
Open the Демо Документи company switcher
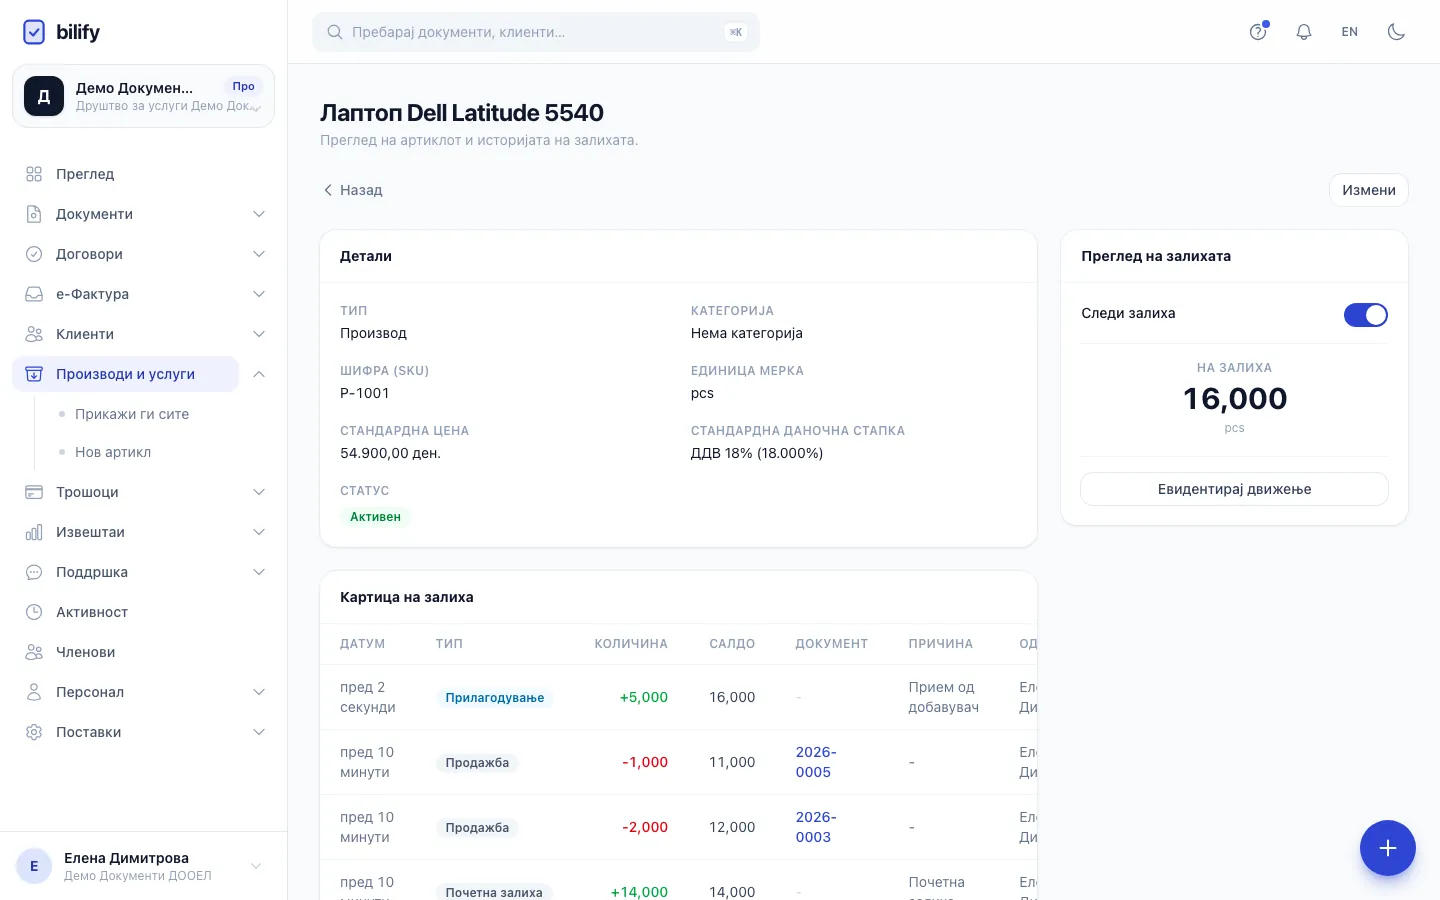tap(143, 96)
